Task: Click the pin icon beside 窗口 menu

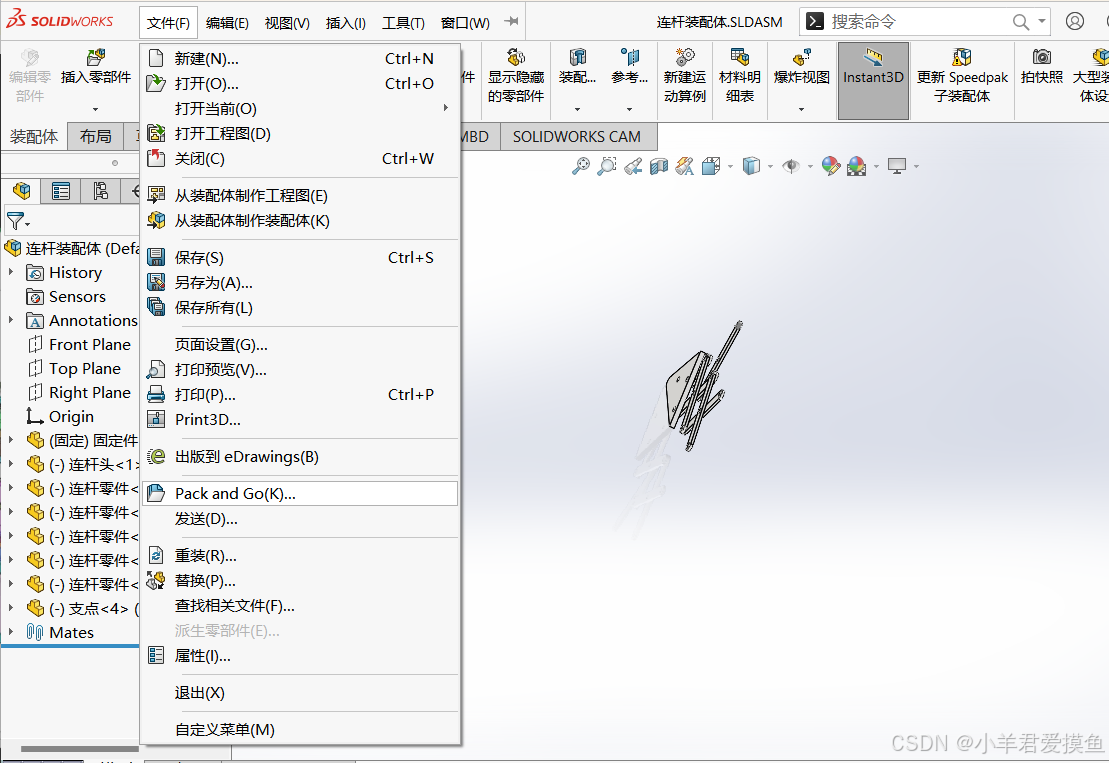Action: tap(511, 22)
